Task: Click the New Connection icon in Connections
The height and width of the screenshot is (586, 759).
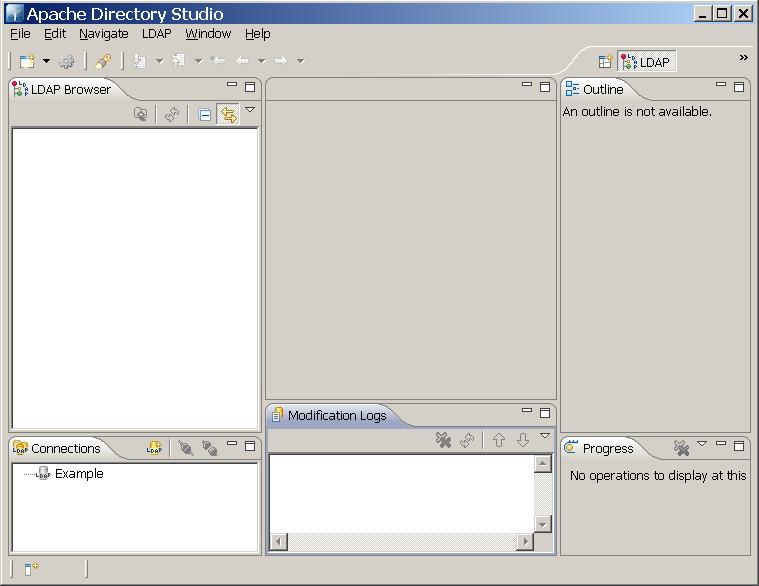Action: [154, 449]
